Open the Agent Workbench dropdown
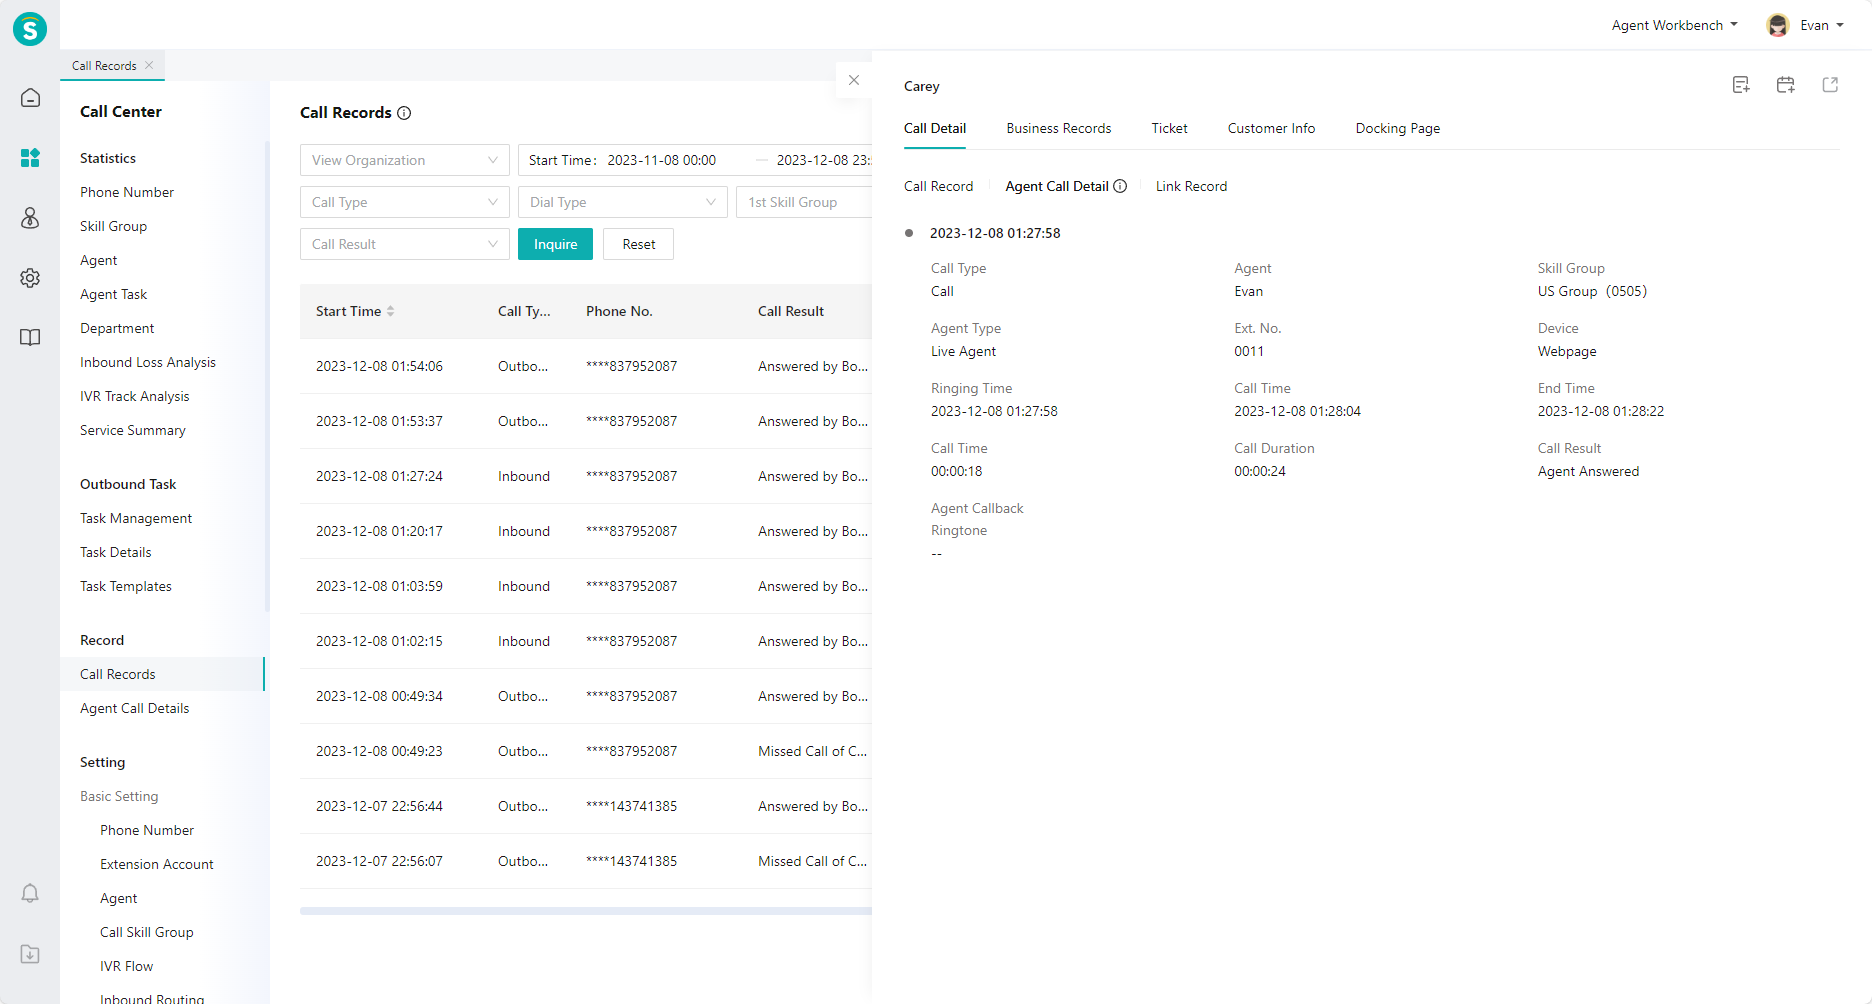 pos(1675,25)
